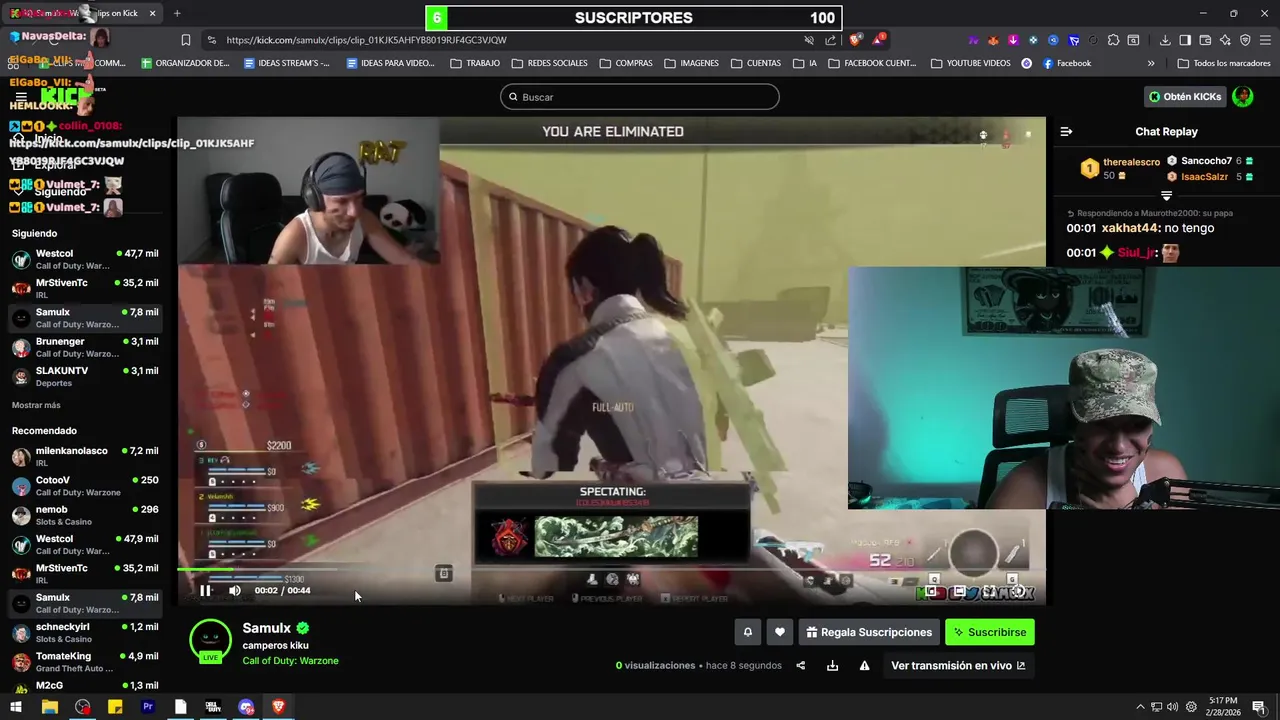Open MrStivenTc channel in Siguiendo list

click(x=85, y=289)
